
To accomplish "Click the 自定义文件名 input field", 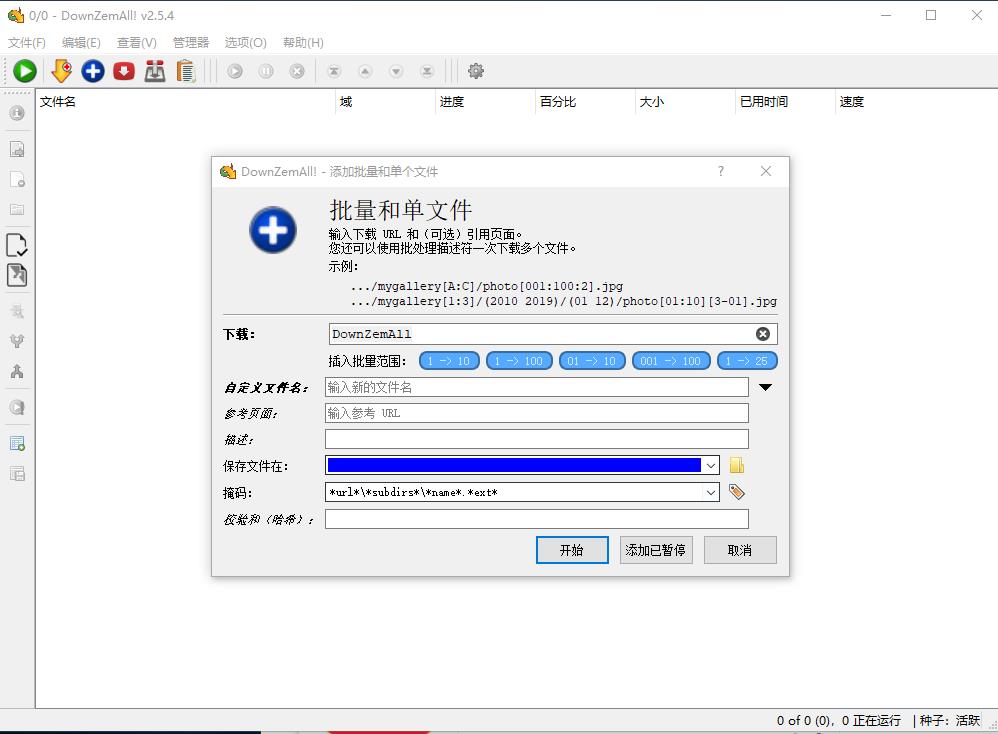I will pyautogui.click(x=537, y=387).
